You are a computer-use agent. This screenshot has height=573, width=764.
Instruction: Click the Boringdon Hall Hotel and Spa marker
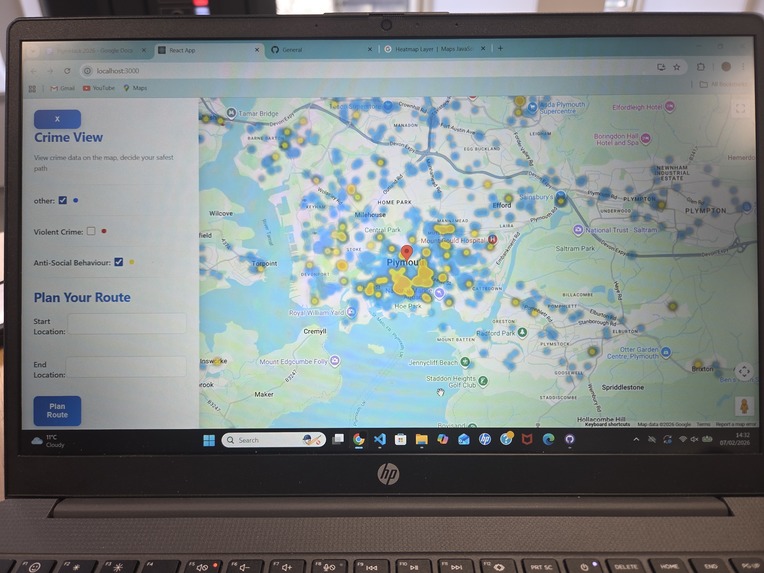646,139
